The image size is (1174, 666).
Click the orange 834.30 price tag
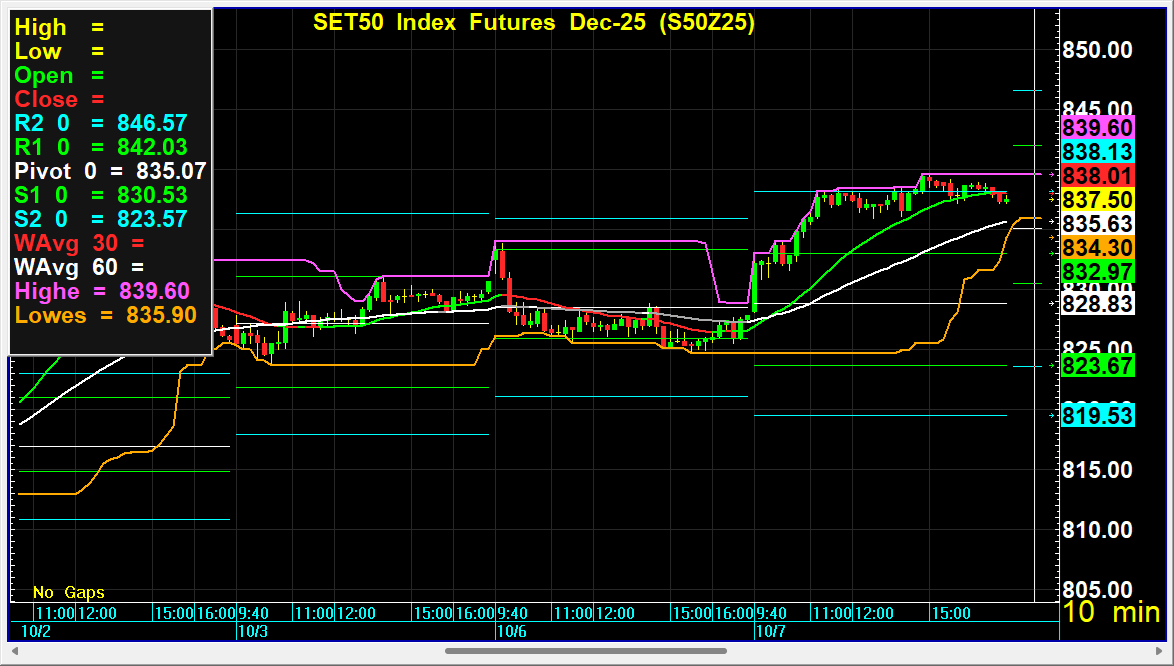[1097, 248]
